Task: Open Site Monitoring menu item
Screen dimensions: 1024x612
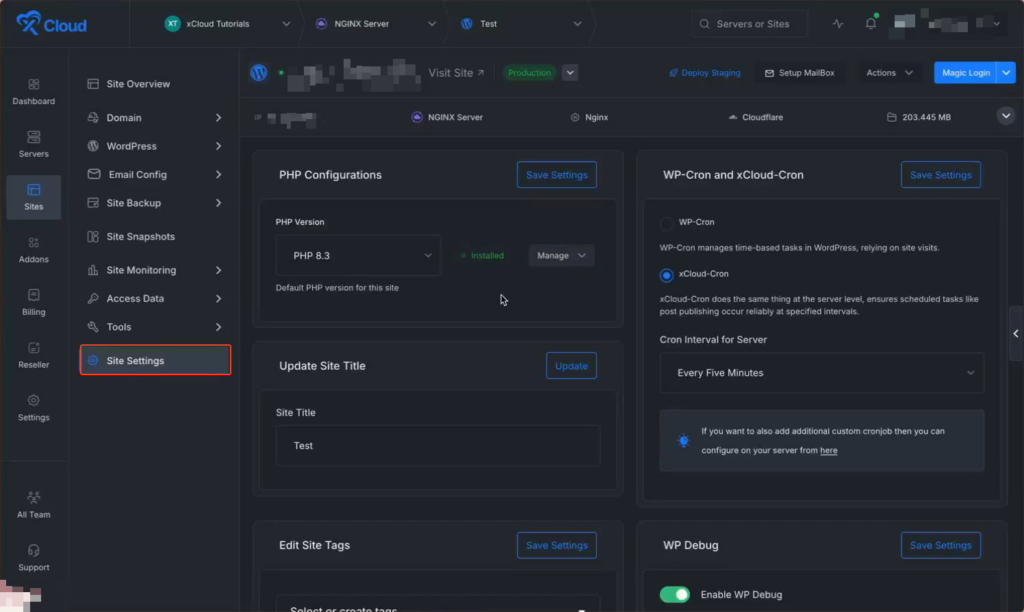Action: point(155,270)
